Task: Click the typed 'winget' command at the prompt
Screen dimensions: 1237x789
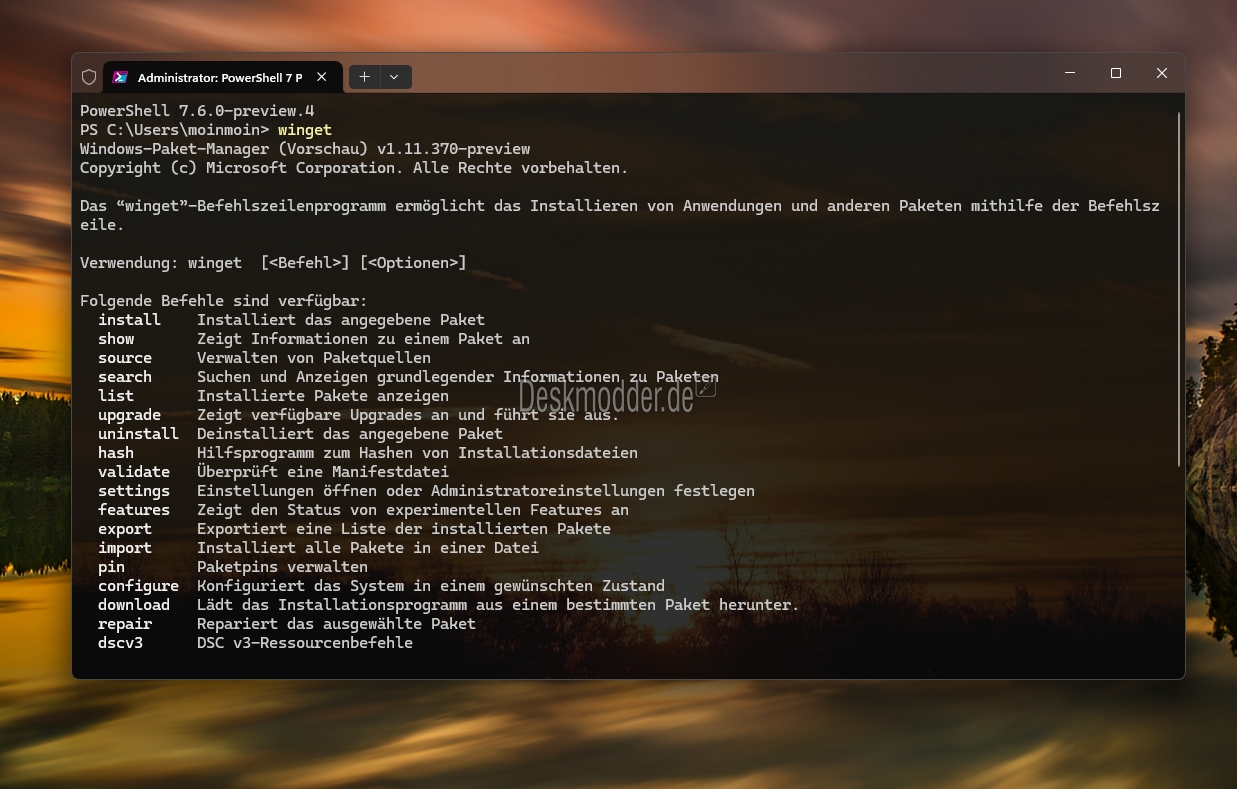Action: (305, 130)
